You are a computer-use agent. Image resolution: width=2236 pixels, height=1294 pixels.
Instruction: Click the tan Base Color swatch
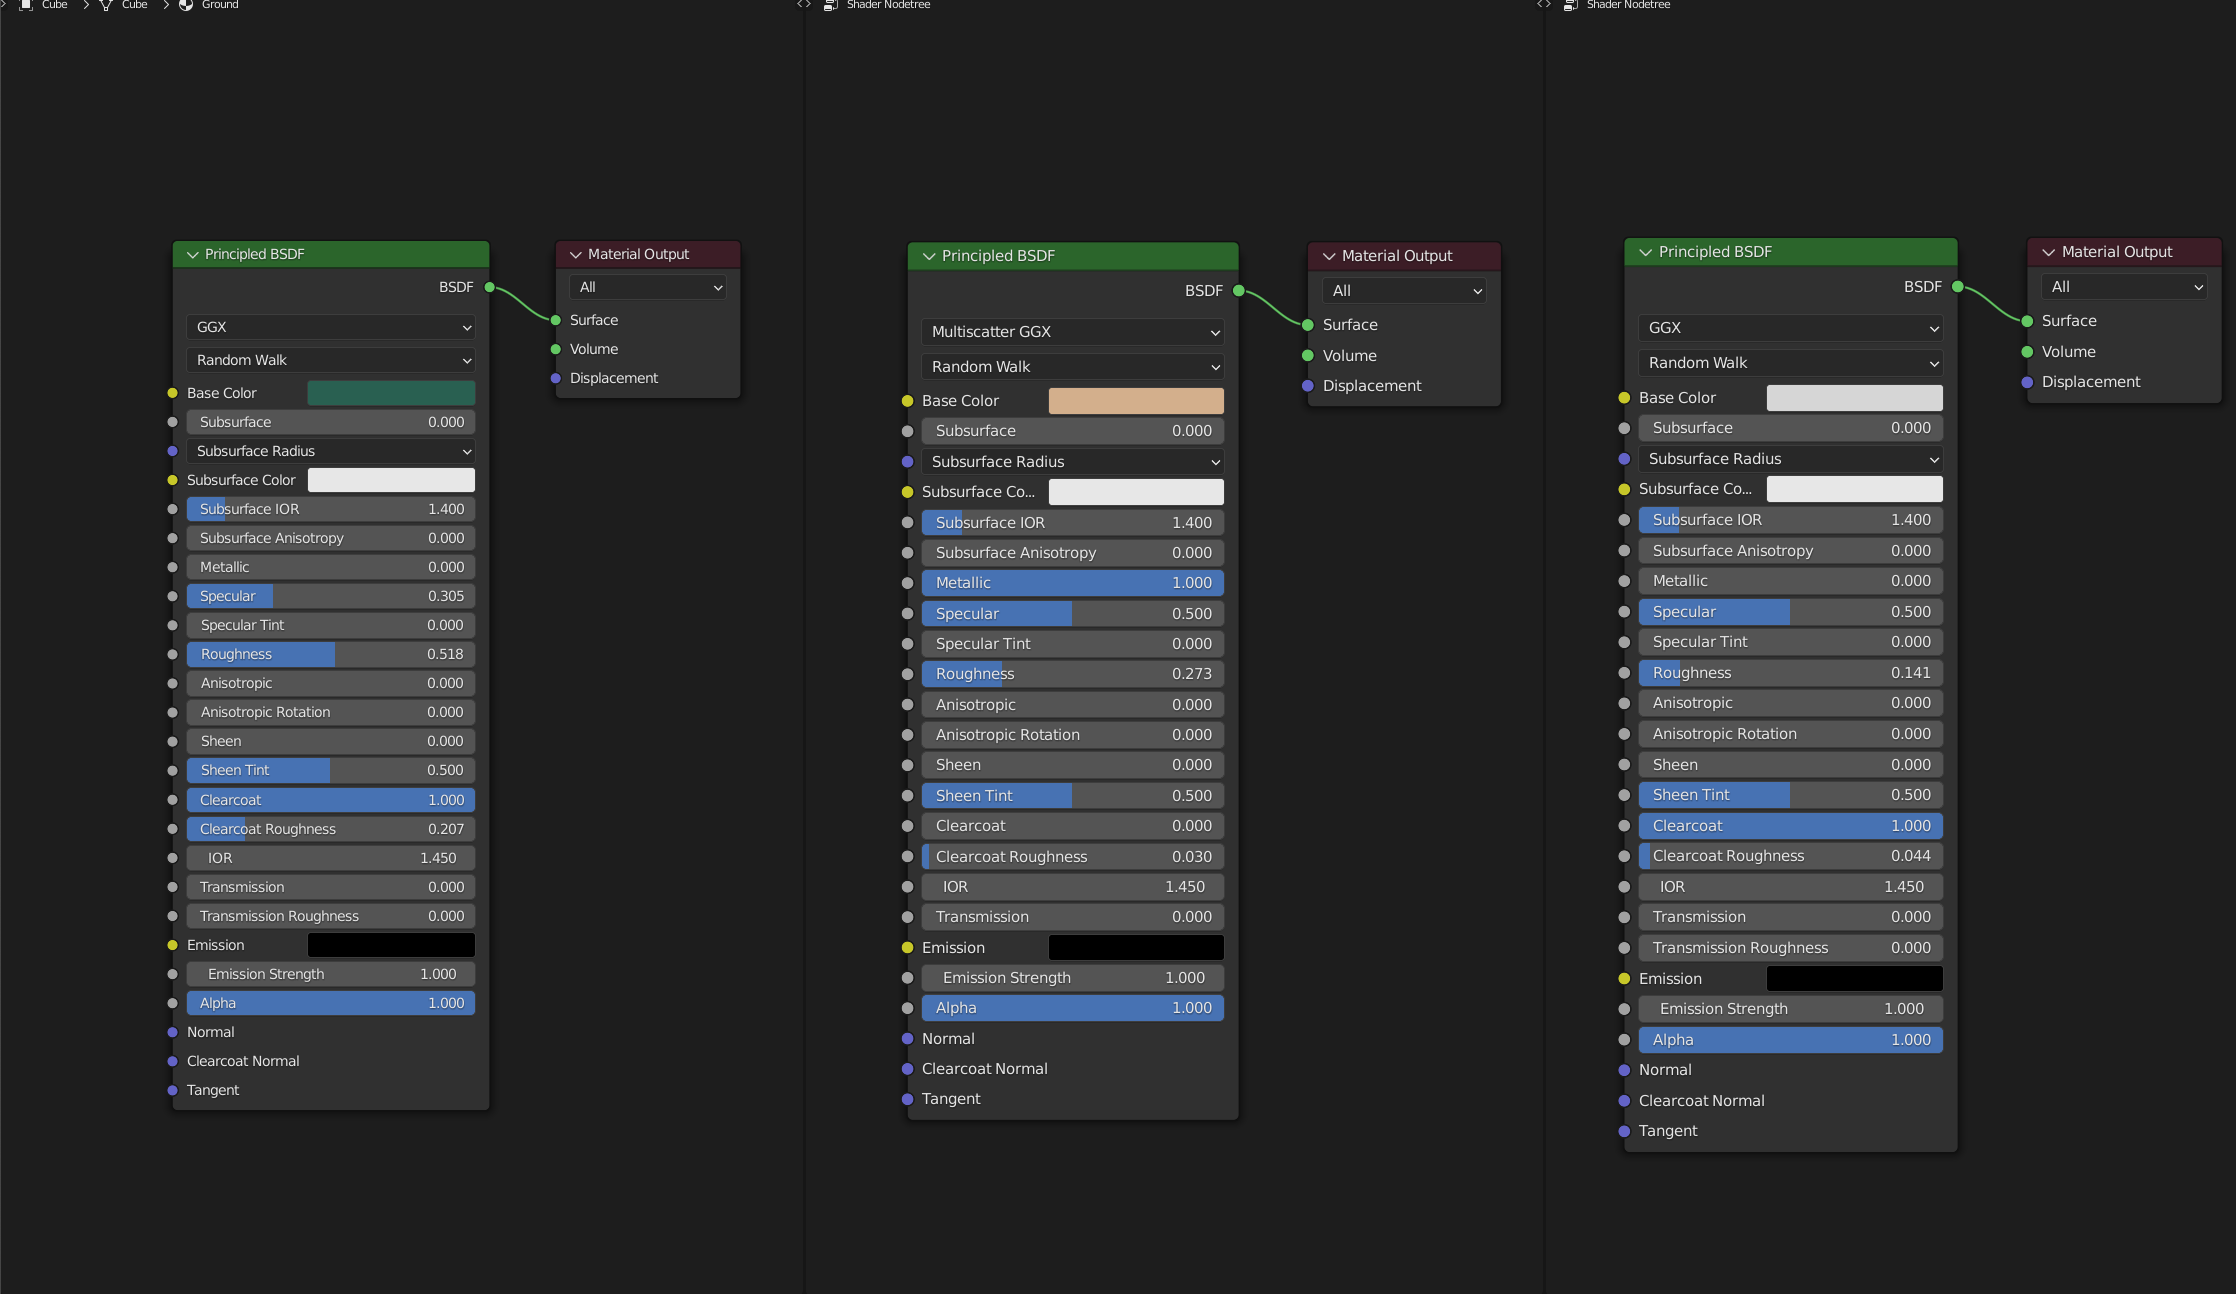click(1136, 401)
